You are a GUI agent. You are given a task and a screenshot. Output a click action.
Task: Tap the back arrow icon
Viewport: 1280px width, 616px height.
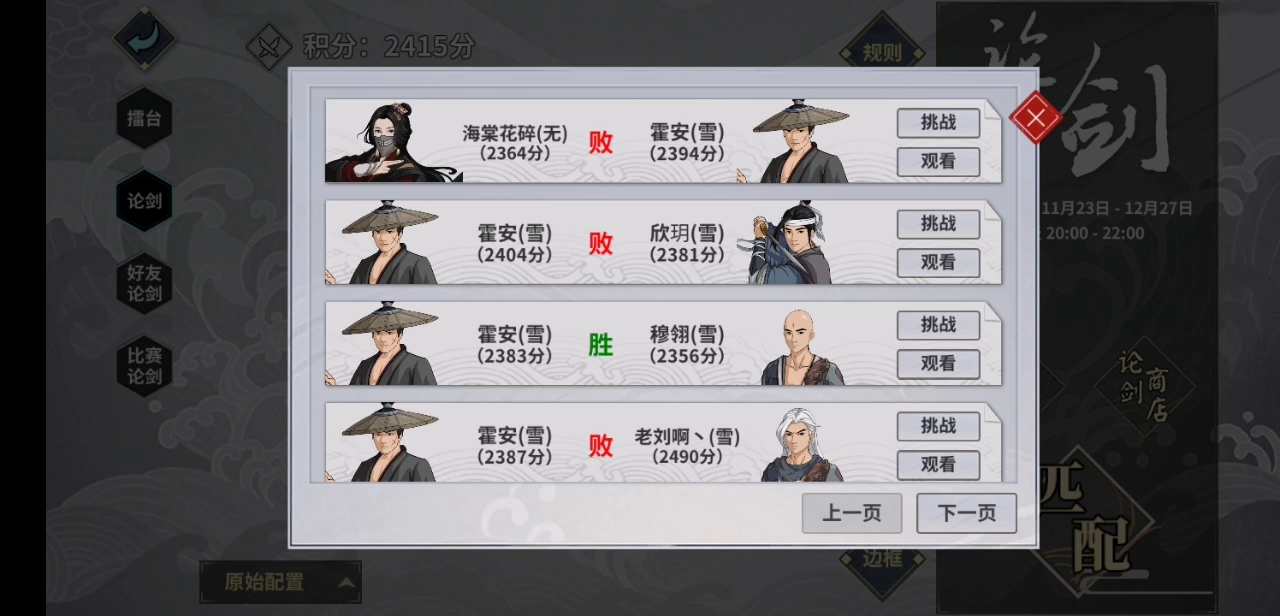coord(144,38)
